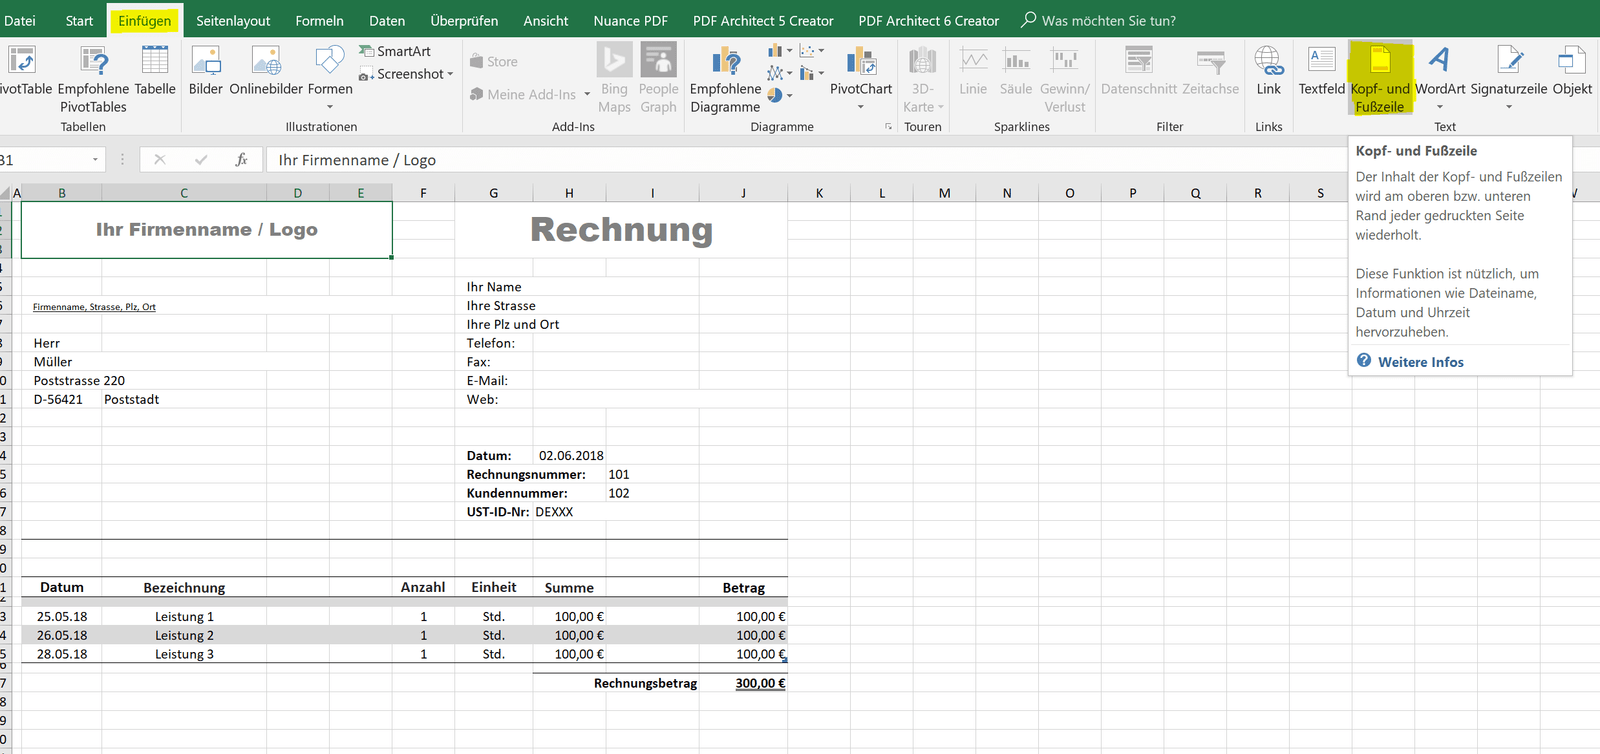
Task: Open Empfohlene Diagramme
Action: pyautogui.click(x=726, y=78)
